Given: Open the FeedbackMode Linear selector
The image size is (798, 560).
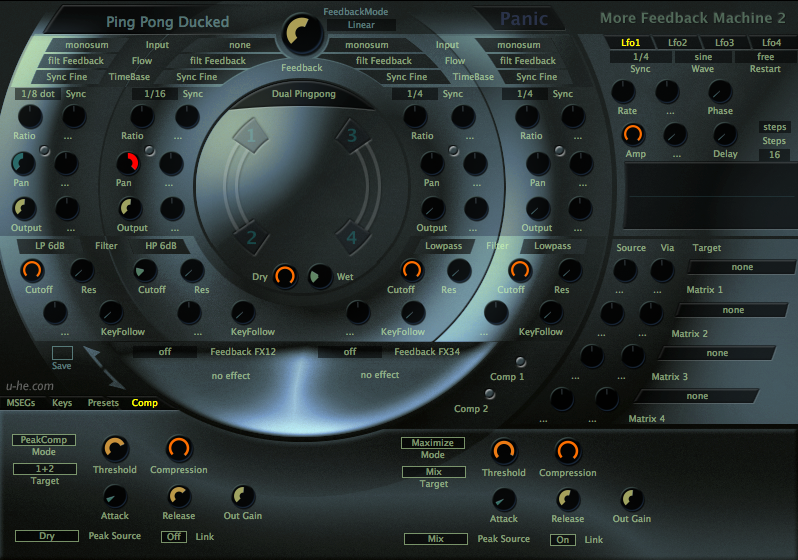Looking at the screenshot, I should pyautogui.click(x=361, y=24).
